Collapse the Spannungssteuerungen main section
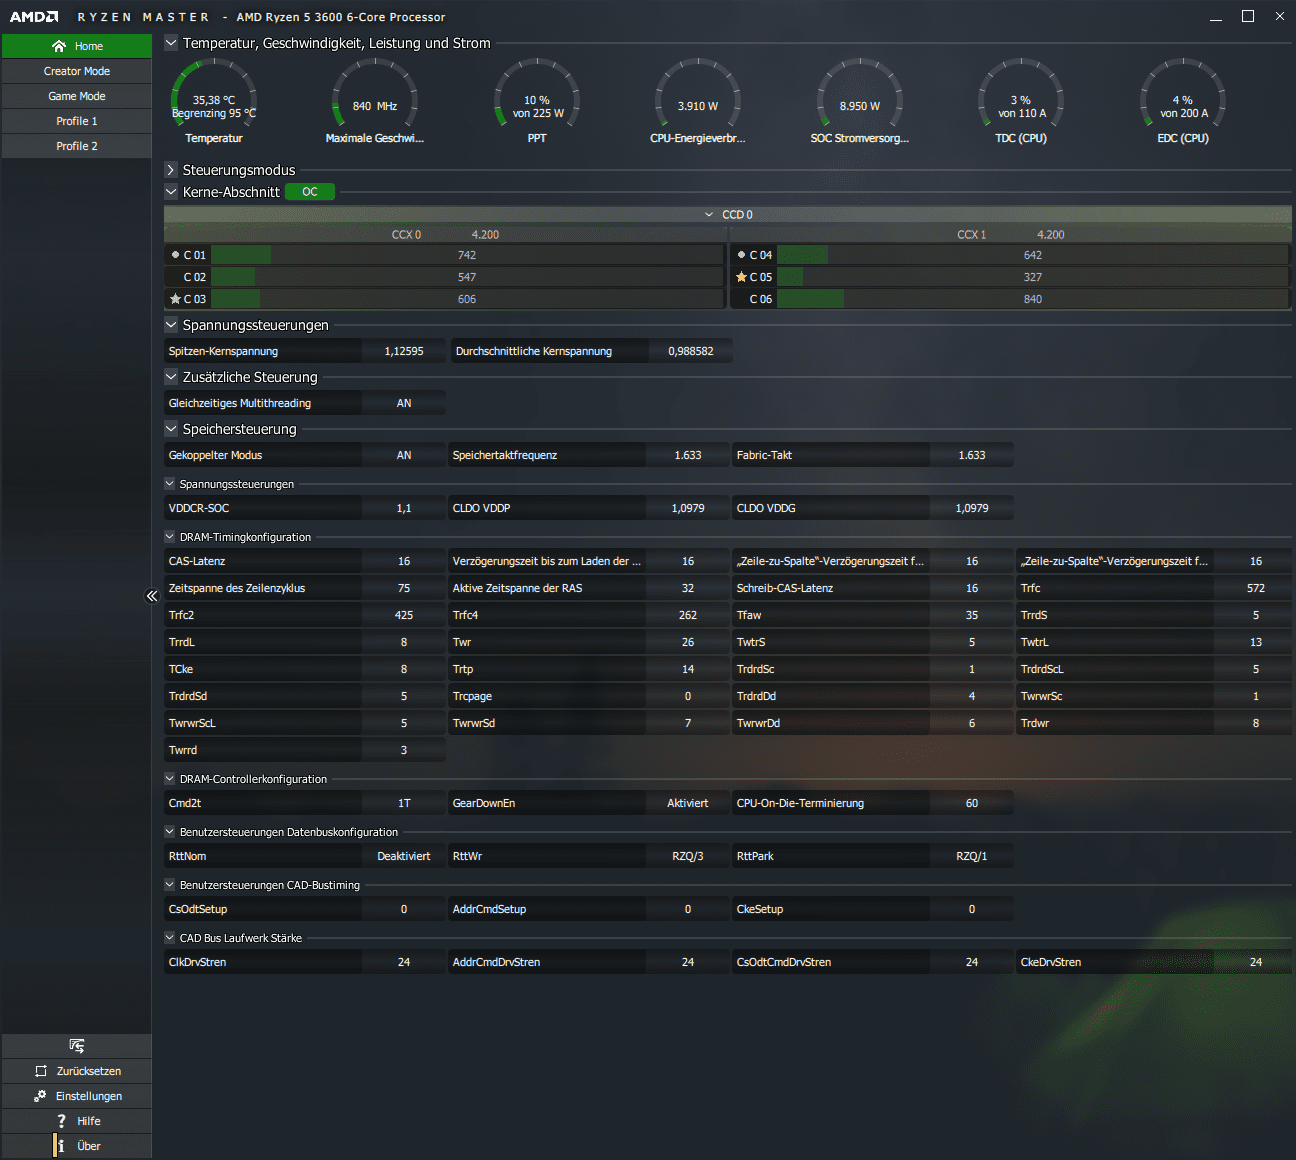Image resolution: width=1296 pixels, height=1160 pixels. [171, 325]
